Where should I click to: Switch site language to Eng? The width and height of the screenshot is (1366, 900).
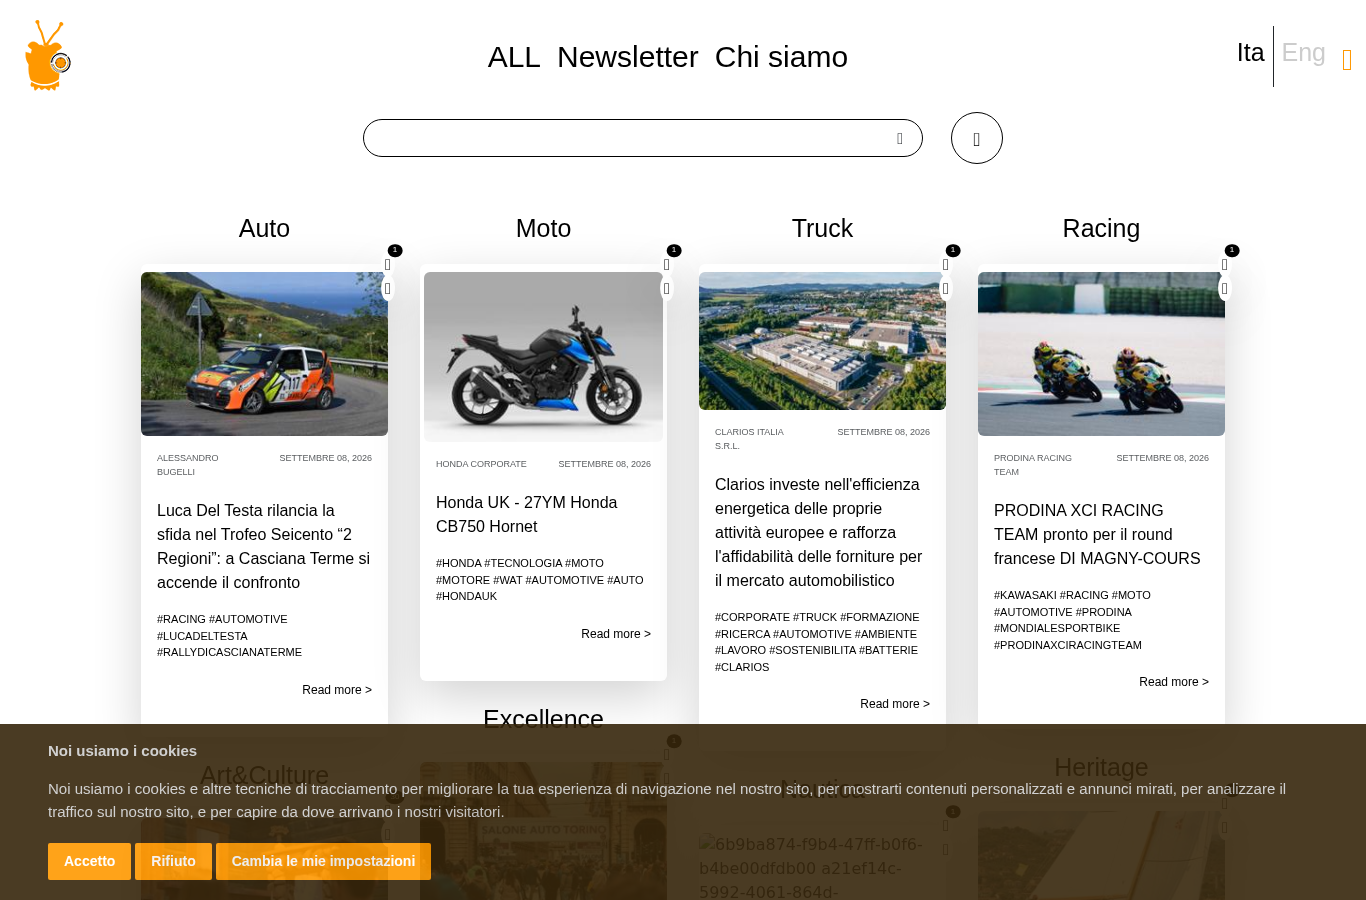coord(1303,53)
